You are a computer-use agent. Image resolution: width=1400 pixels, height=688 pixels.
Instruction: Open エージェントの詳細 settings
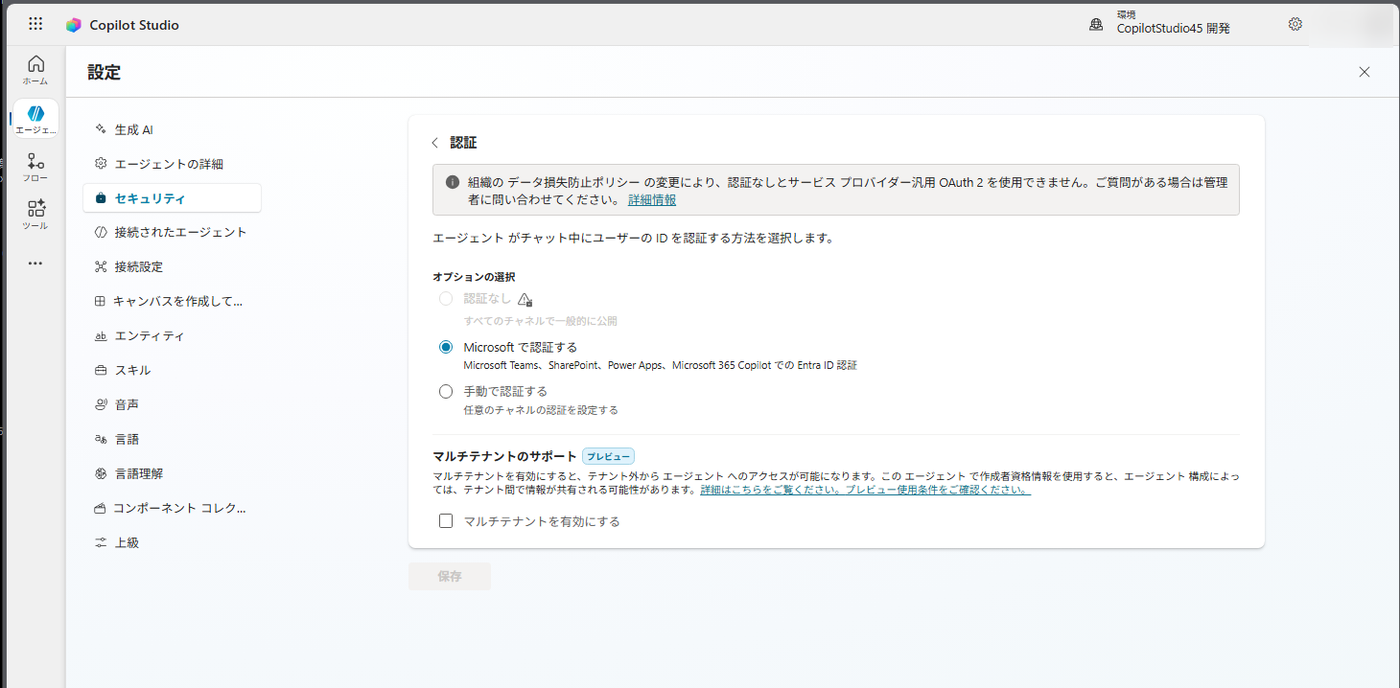[x=172, y=164]
